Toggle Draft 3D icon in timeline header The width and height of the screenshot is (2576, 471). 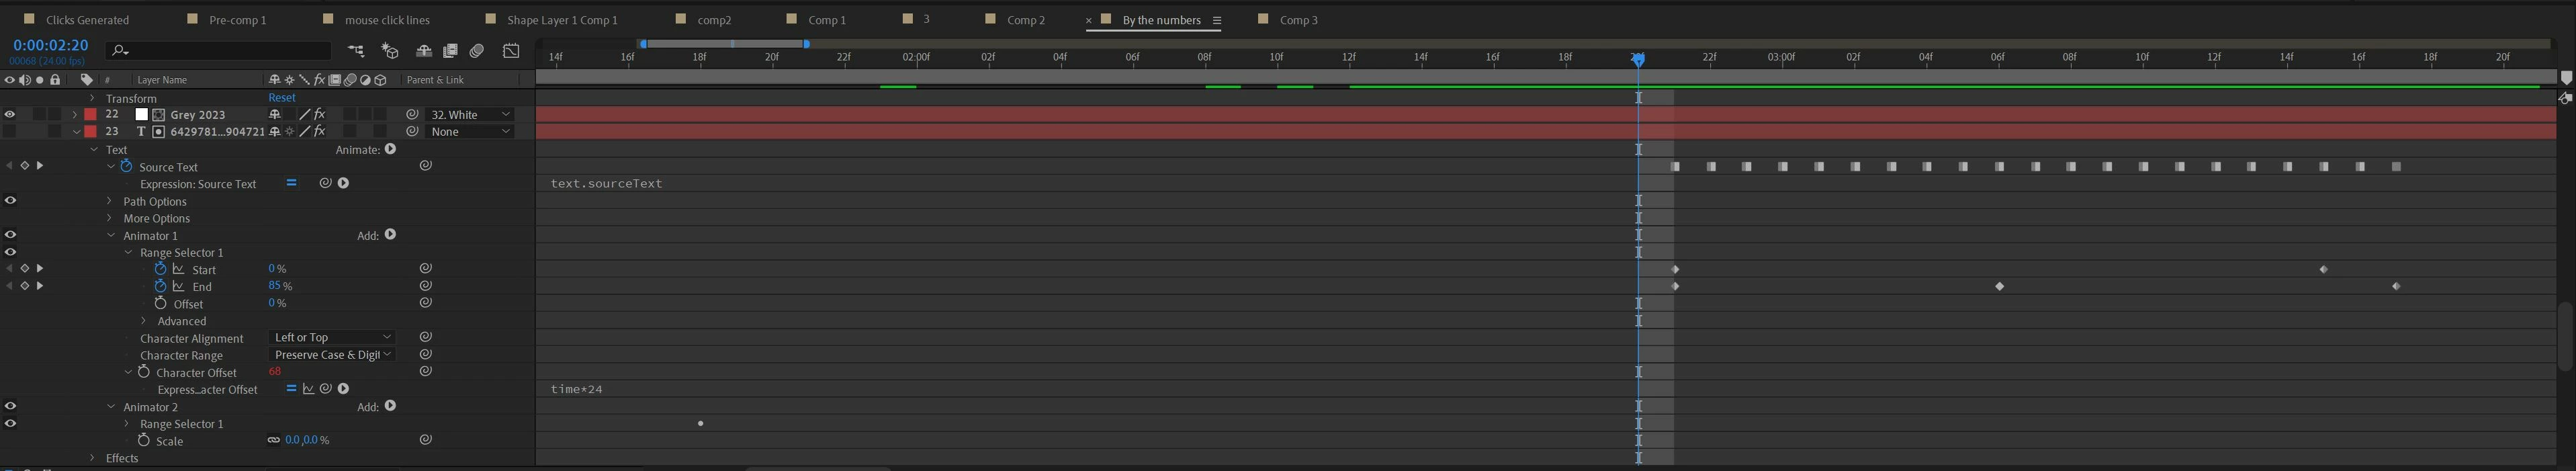[x=390, y=50]
